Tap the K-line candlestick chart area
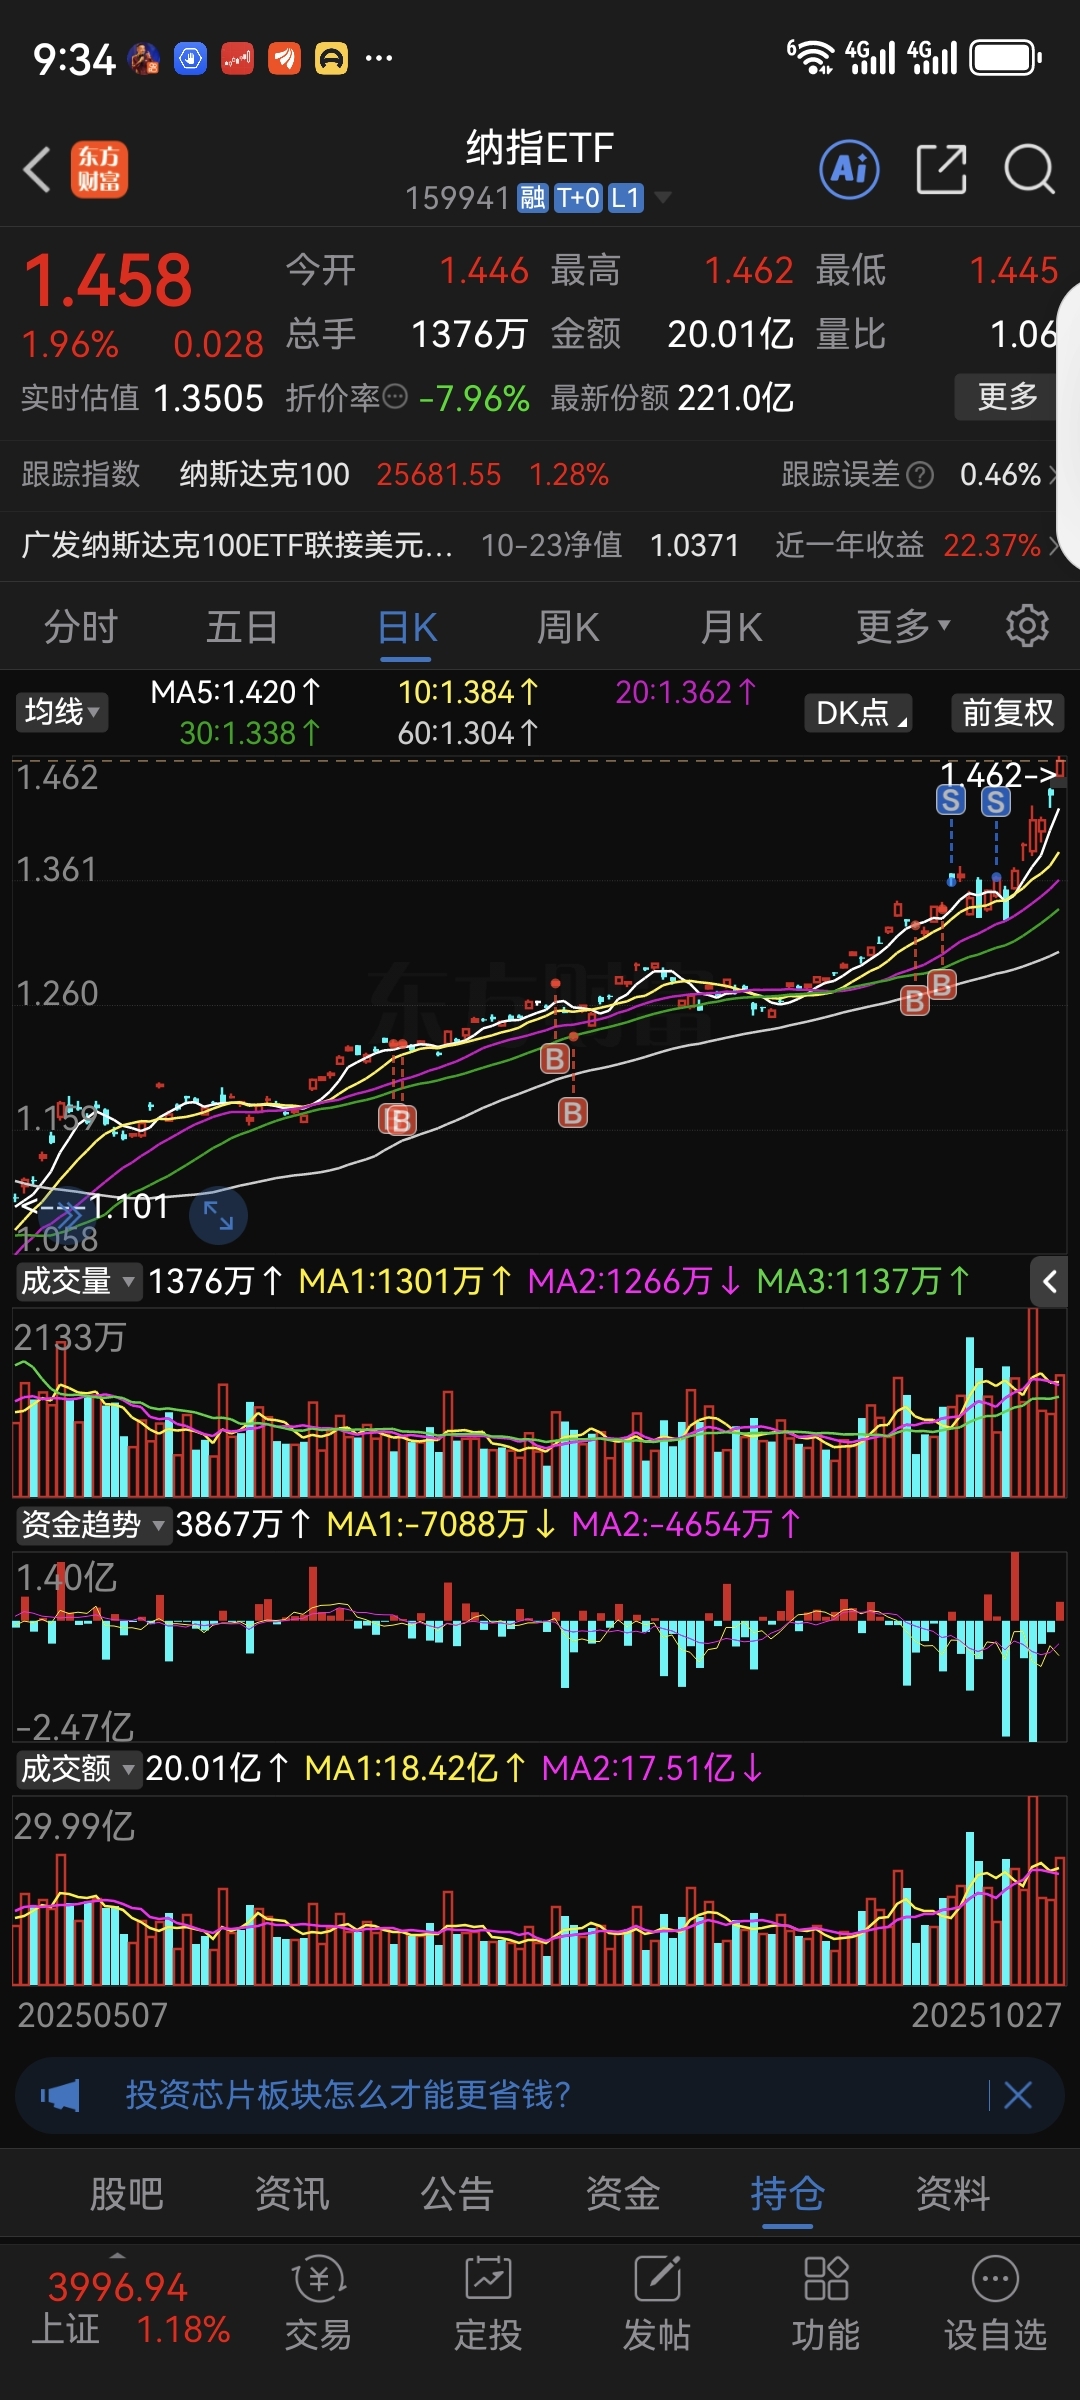Image resolution: width=1080 pixels, height=2400 pixels. [540, 1005]
